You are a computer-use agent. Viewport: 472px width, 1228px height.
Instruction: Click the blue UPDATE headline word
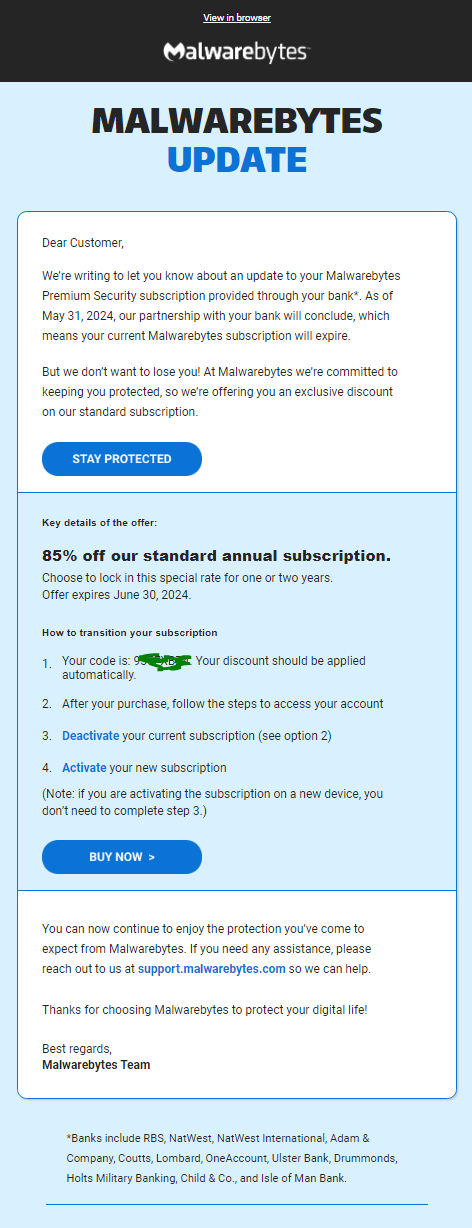(x=237, y=159)
